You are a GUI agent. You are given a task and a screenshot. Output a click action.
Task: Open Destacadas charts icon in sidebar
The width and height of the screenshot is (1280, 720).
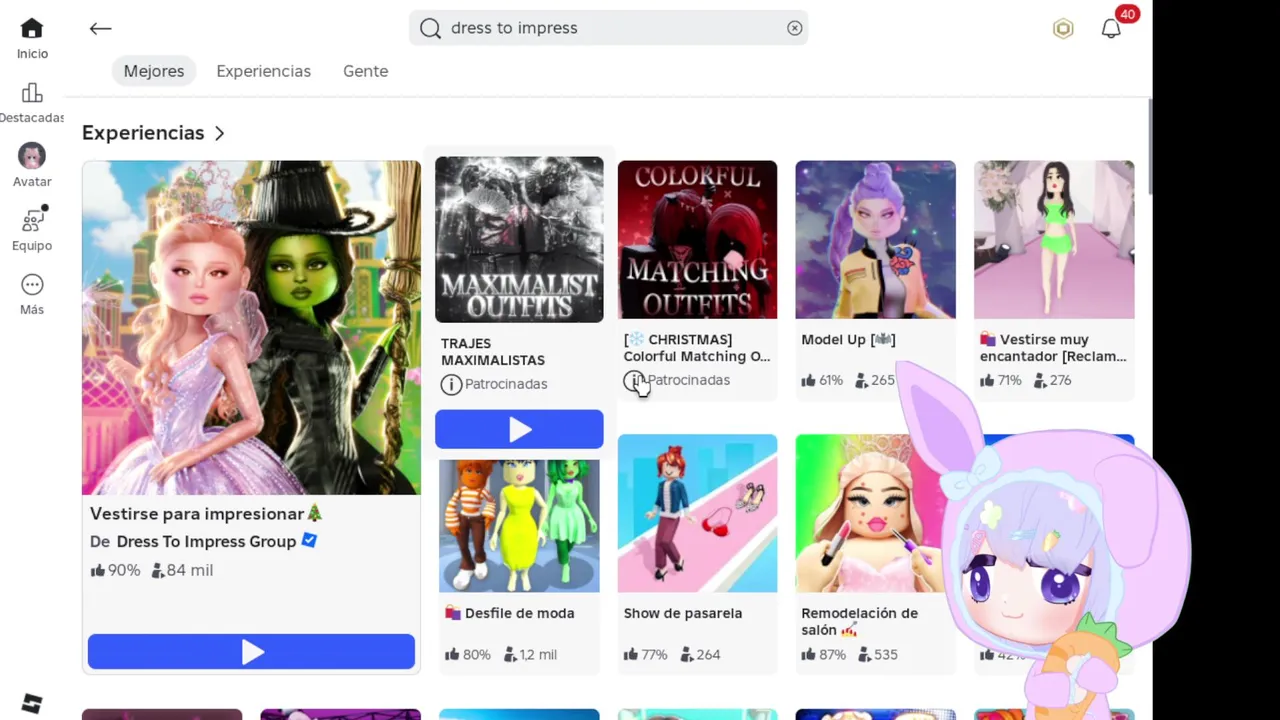[x=32, y=93]
